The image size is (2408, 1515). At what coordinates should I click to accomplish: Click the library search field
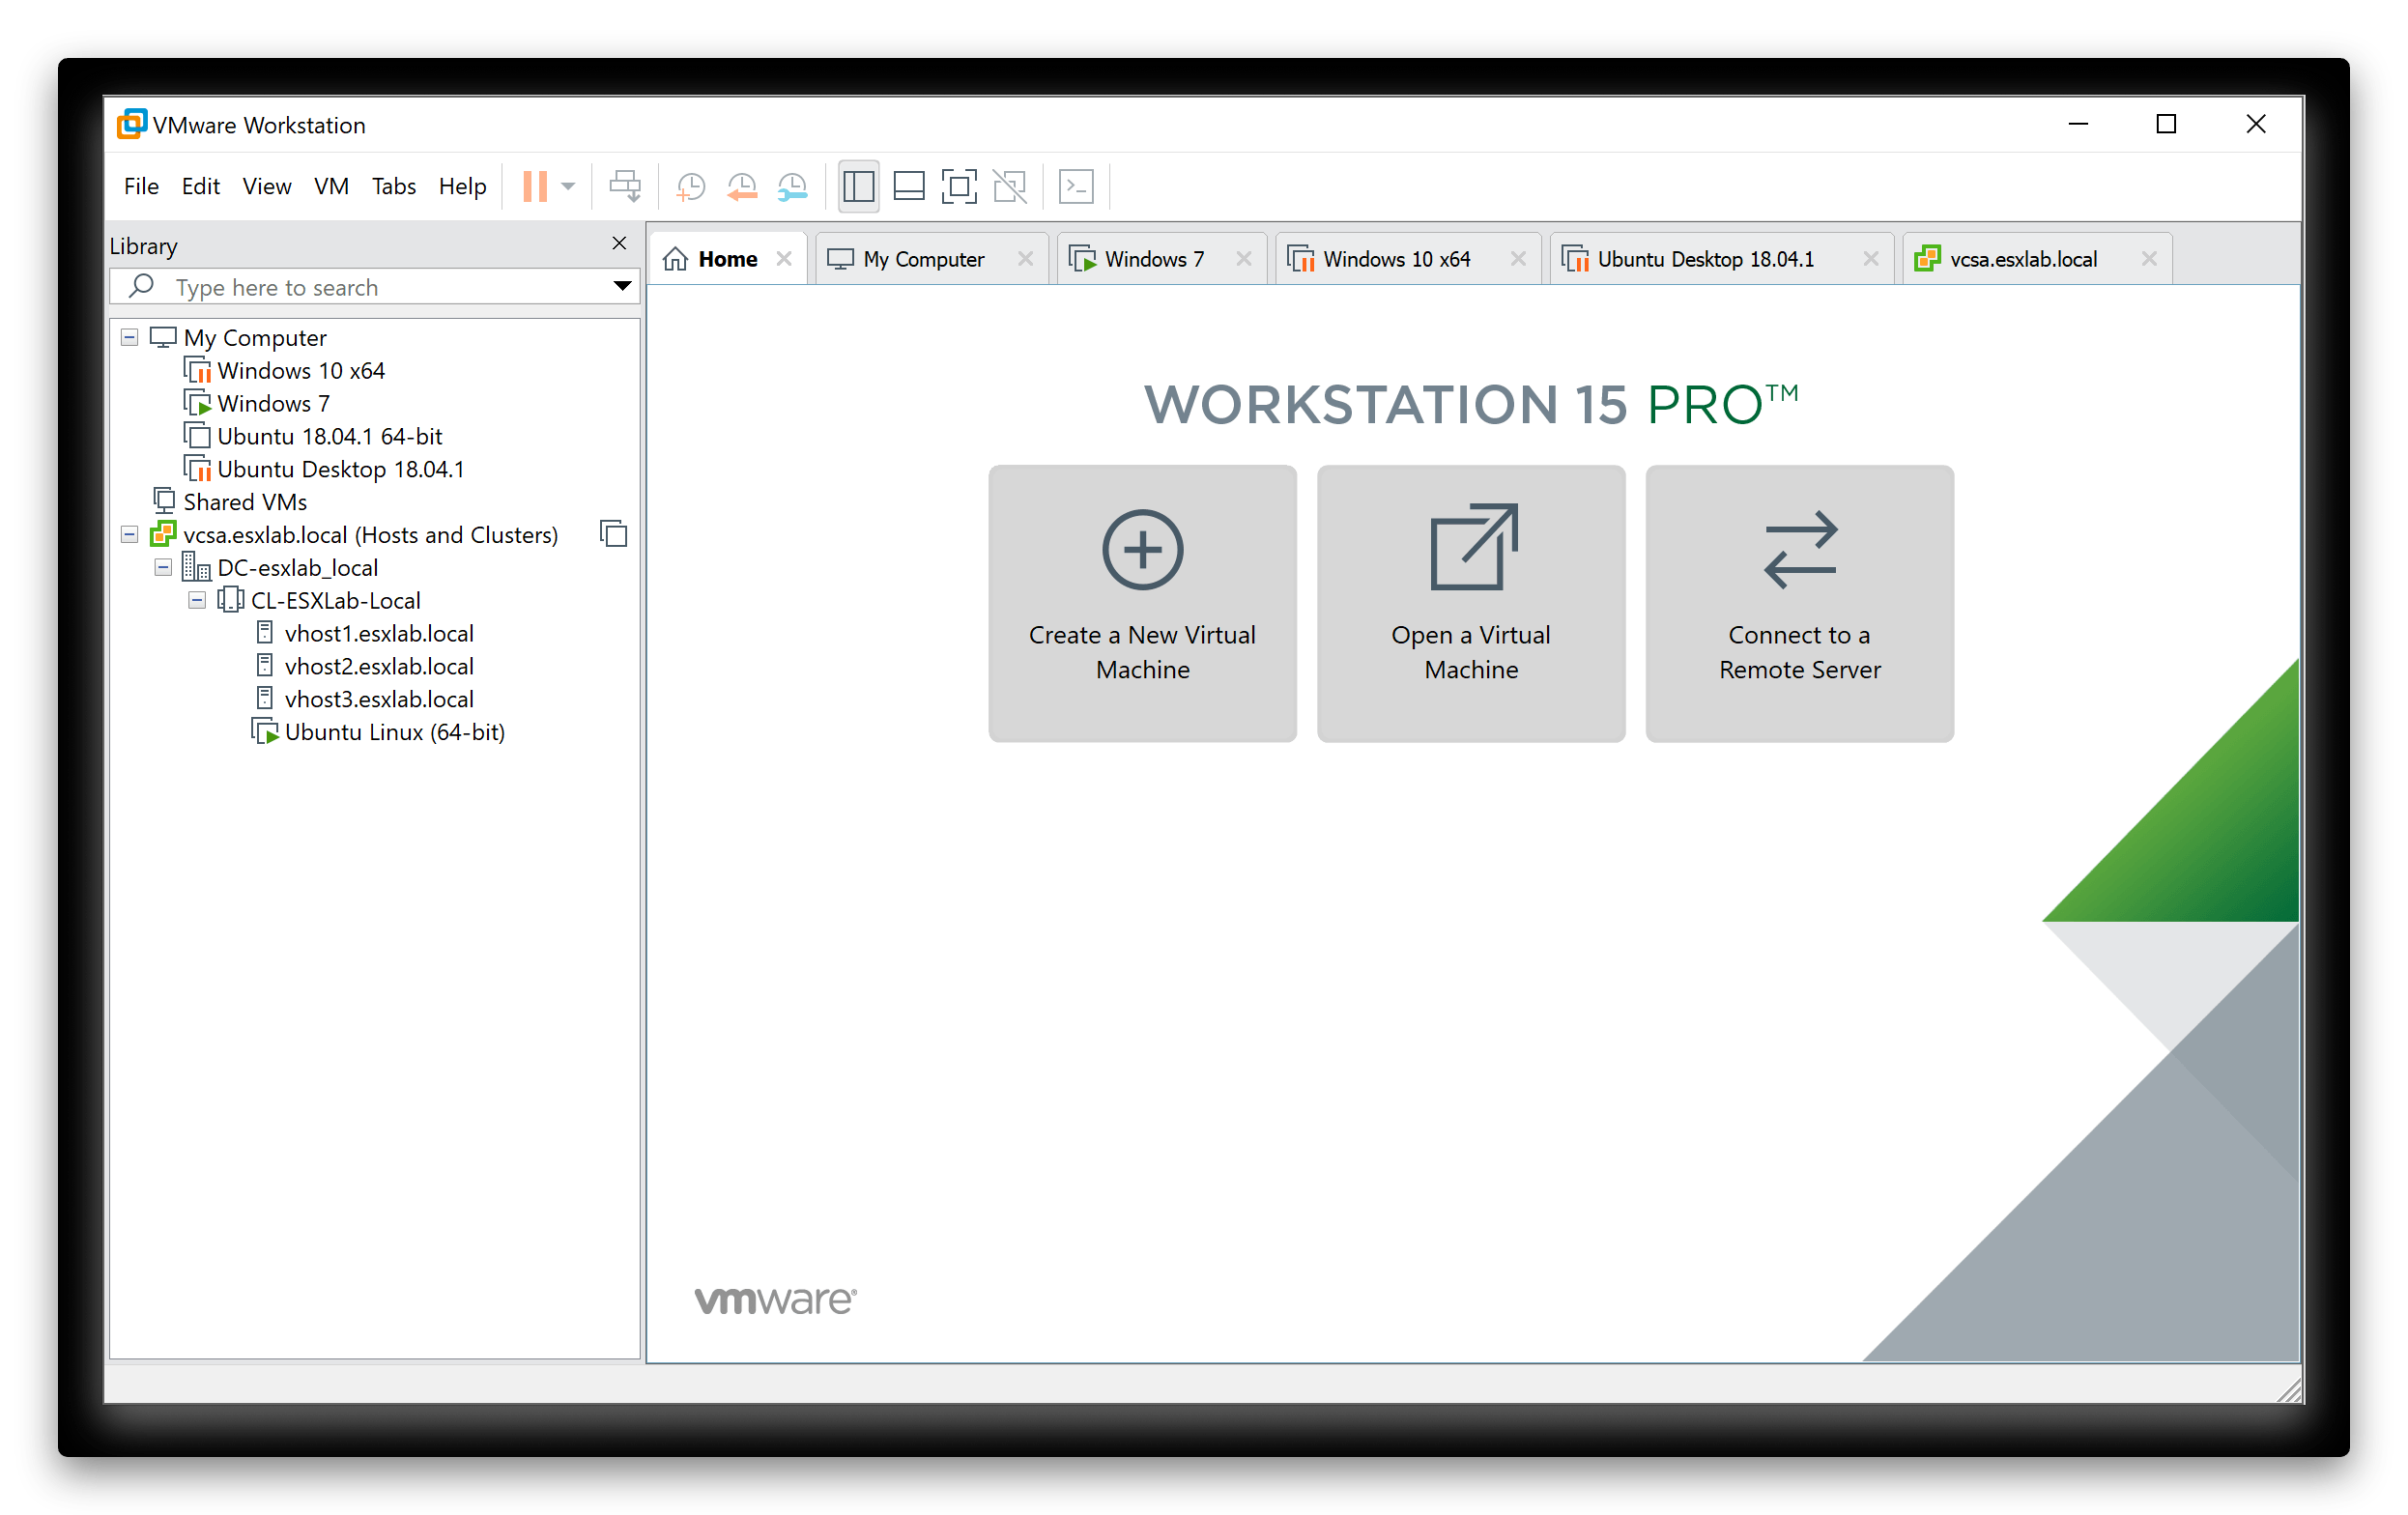[375, 287]
